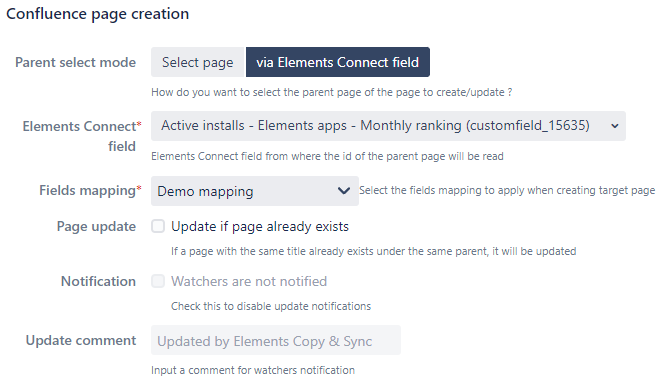
Task: Click 'Check this to disable update notifications' text
Action: coord(271,306)
